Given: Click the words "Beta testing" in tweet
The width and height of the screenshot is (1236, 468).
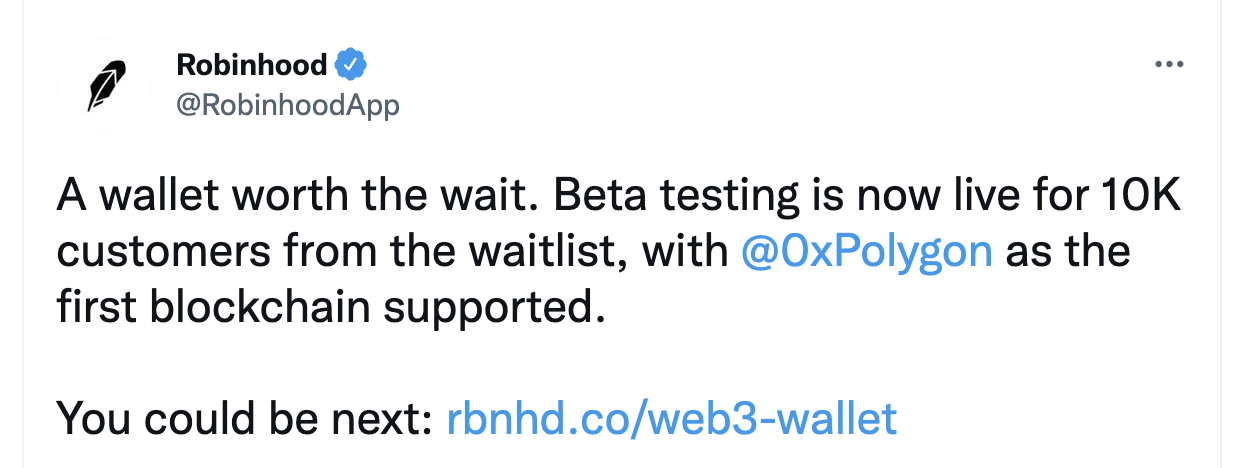Looking at the screenshot, I should coord(676,197).
